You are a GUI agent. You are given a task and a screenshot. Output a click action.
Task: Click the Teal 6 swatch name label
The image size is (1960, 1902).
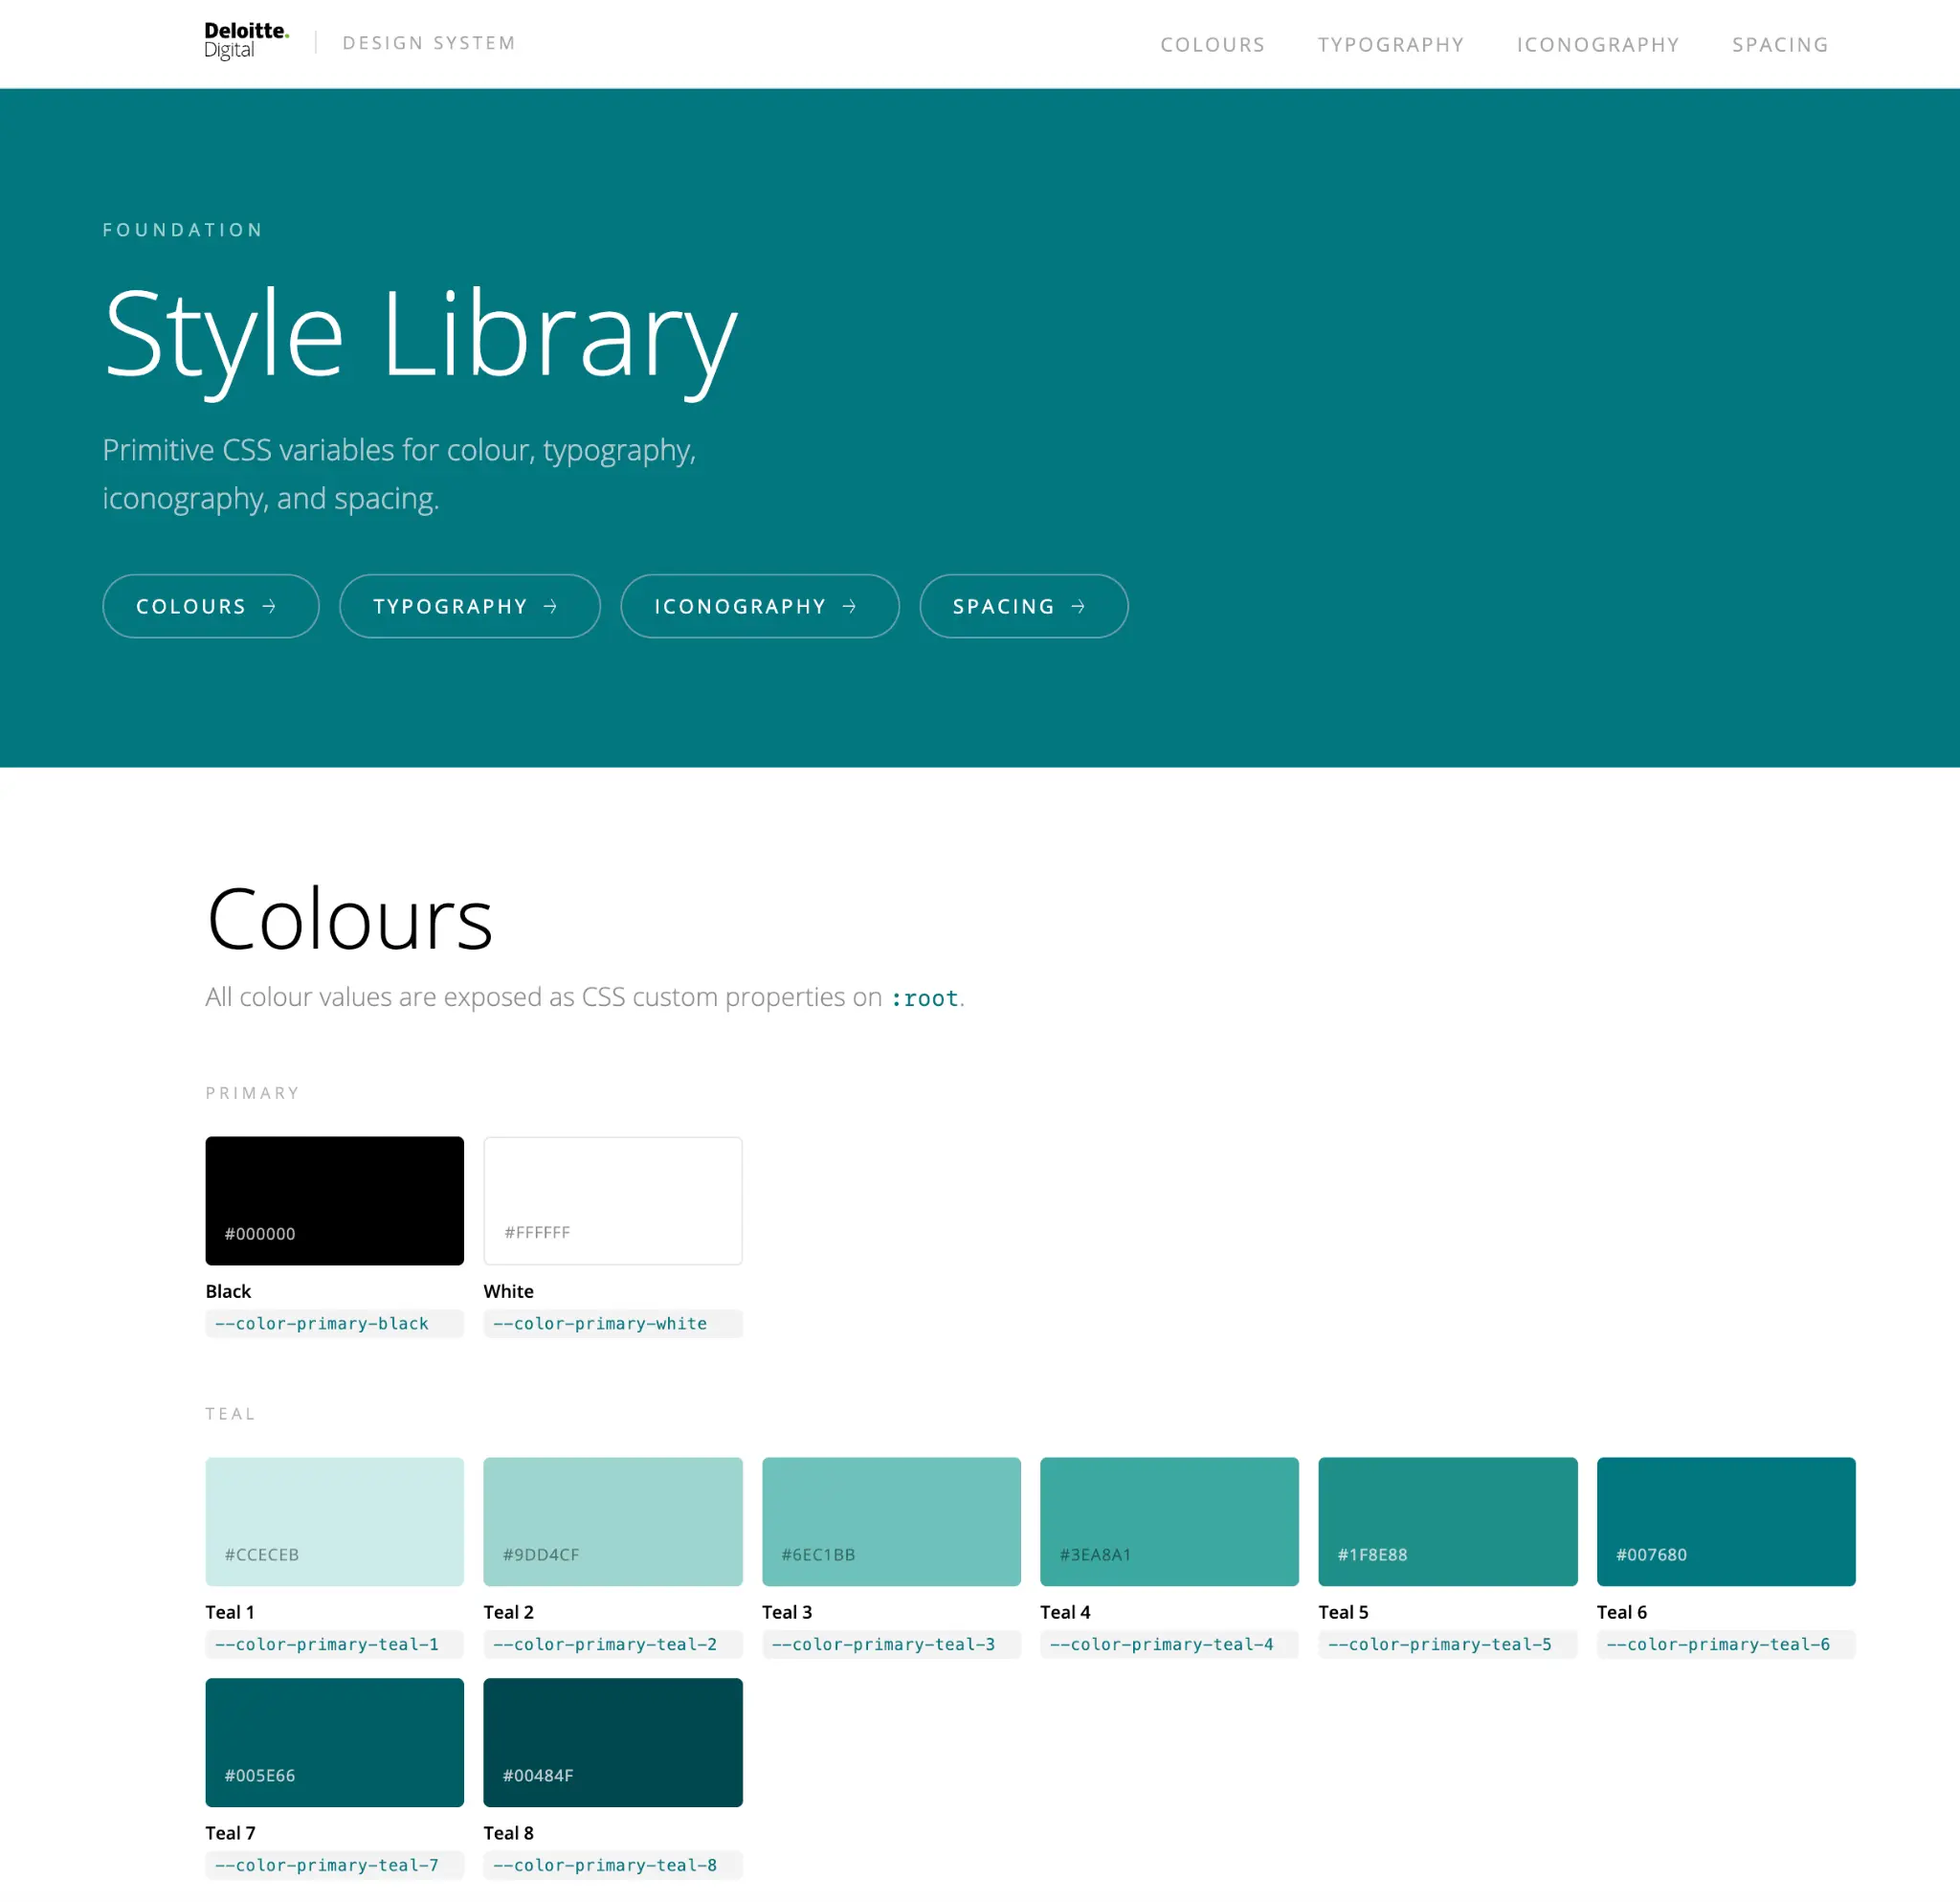[1622, 1612]
